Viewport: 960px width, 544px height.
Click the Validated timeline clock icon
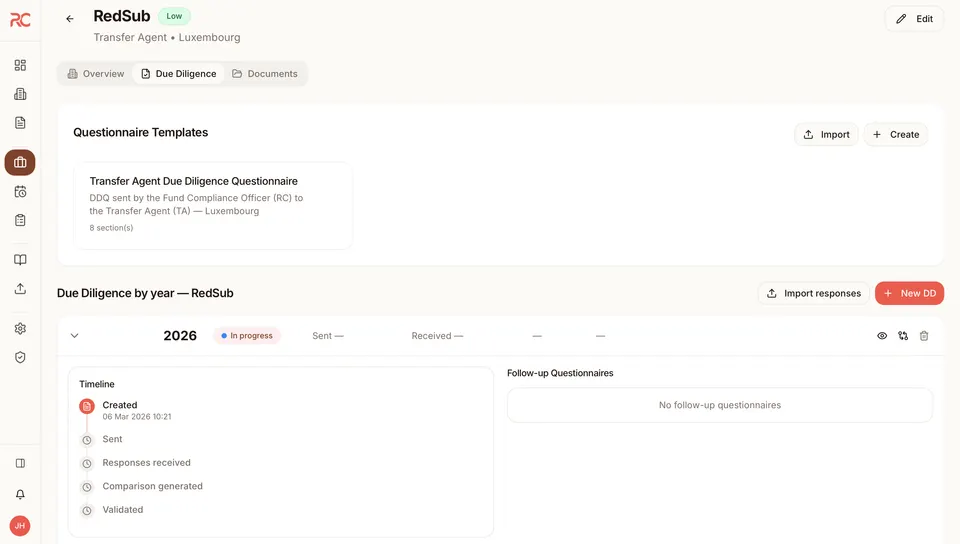(x=87, y=510)
